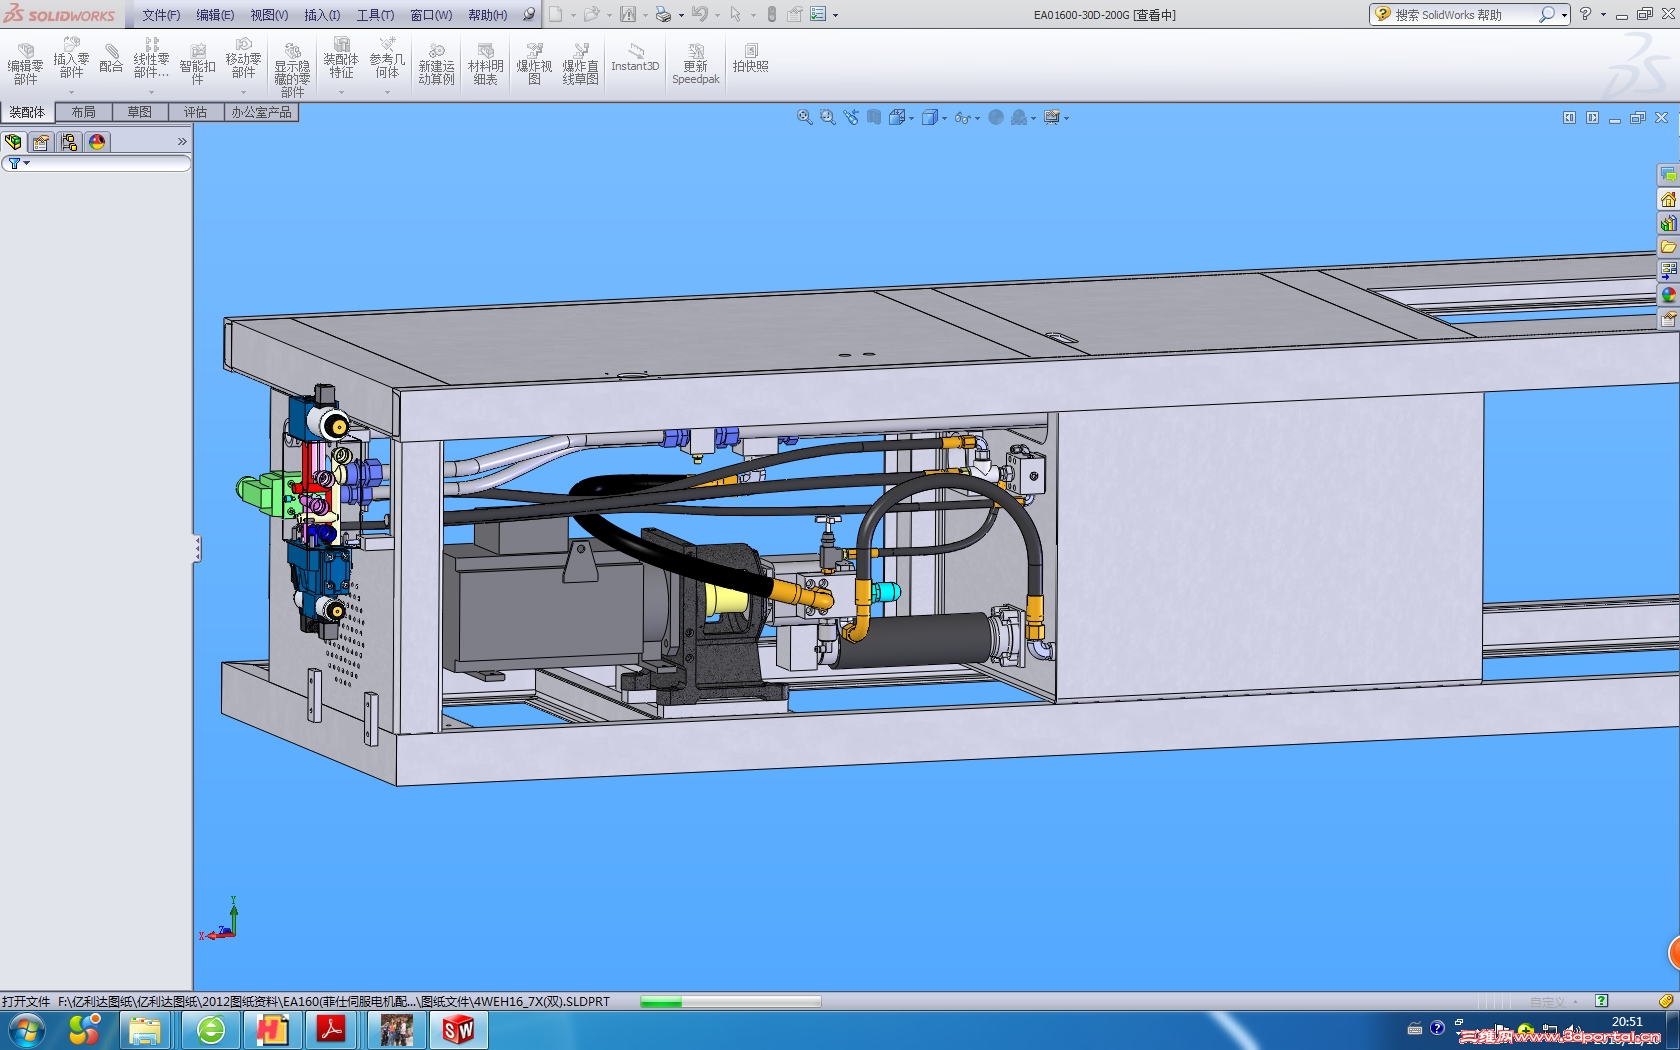Click Explode Line Sketch (爆炸直线草图)

click(x=580, y=65)
